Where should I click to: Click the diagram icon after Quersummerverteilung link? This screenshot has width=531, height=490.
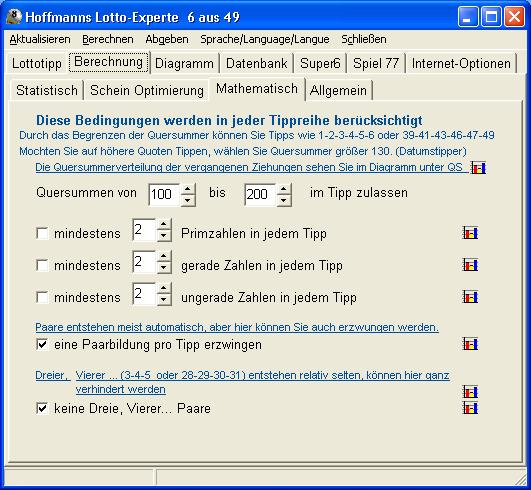click(x=479, y=168)
